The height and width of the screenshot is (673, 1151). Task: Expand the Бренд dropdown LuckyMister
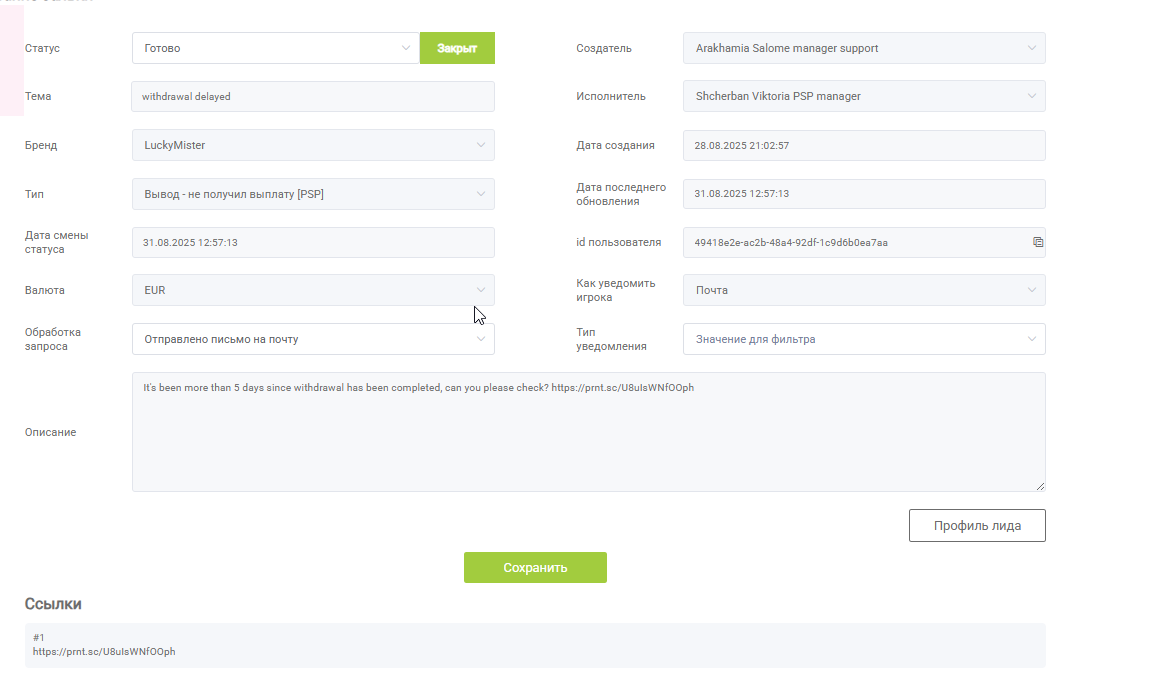coord(313,145)
